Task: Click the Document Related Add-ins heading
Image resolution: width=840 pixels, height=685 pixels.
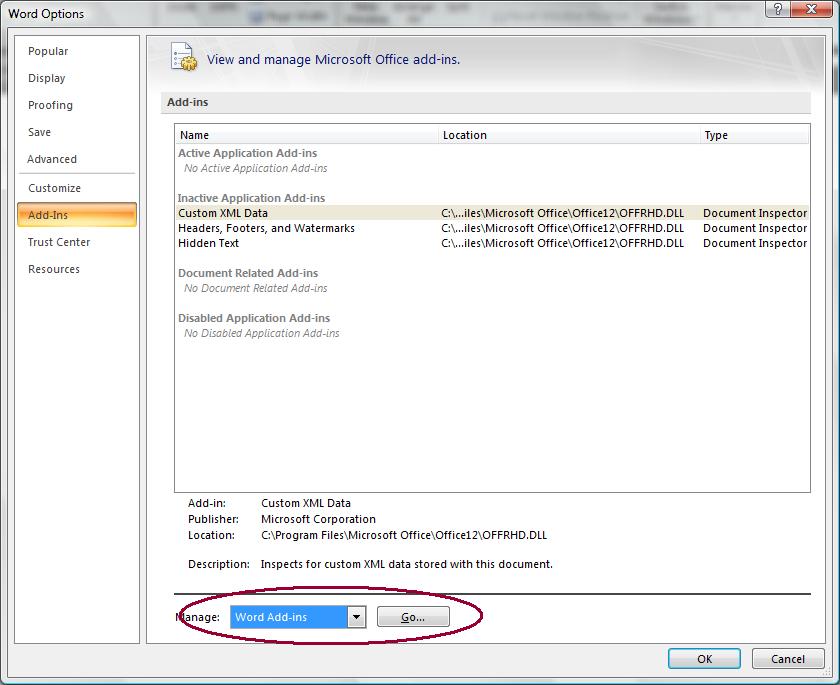Action: (x=248, y=273)
